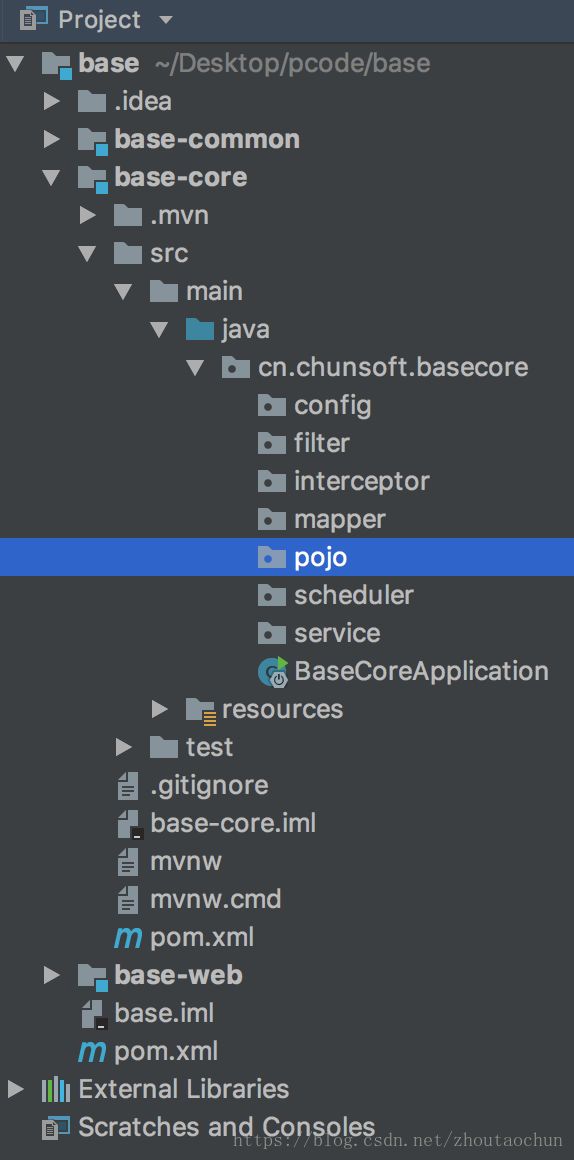Image resolution: width=574 pixels, height=1160 pixels.
Task: Click the Maven icon of base-core pom.xml
Action: click(128, 938)
